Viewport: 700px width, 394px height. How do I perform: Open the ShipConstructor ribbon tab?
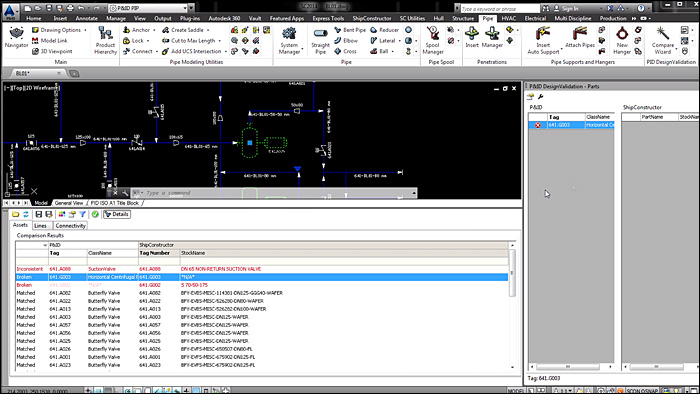pyautogui.click(x=371, y=18)
